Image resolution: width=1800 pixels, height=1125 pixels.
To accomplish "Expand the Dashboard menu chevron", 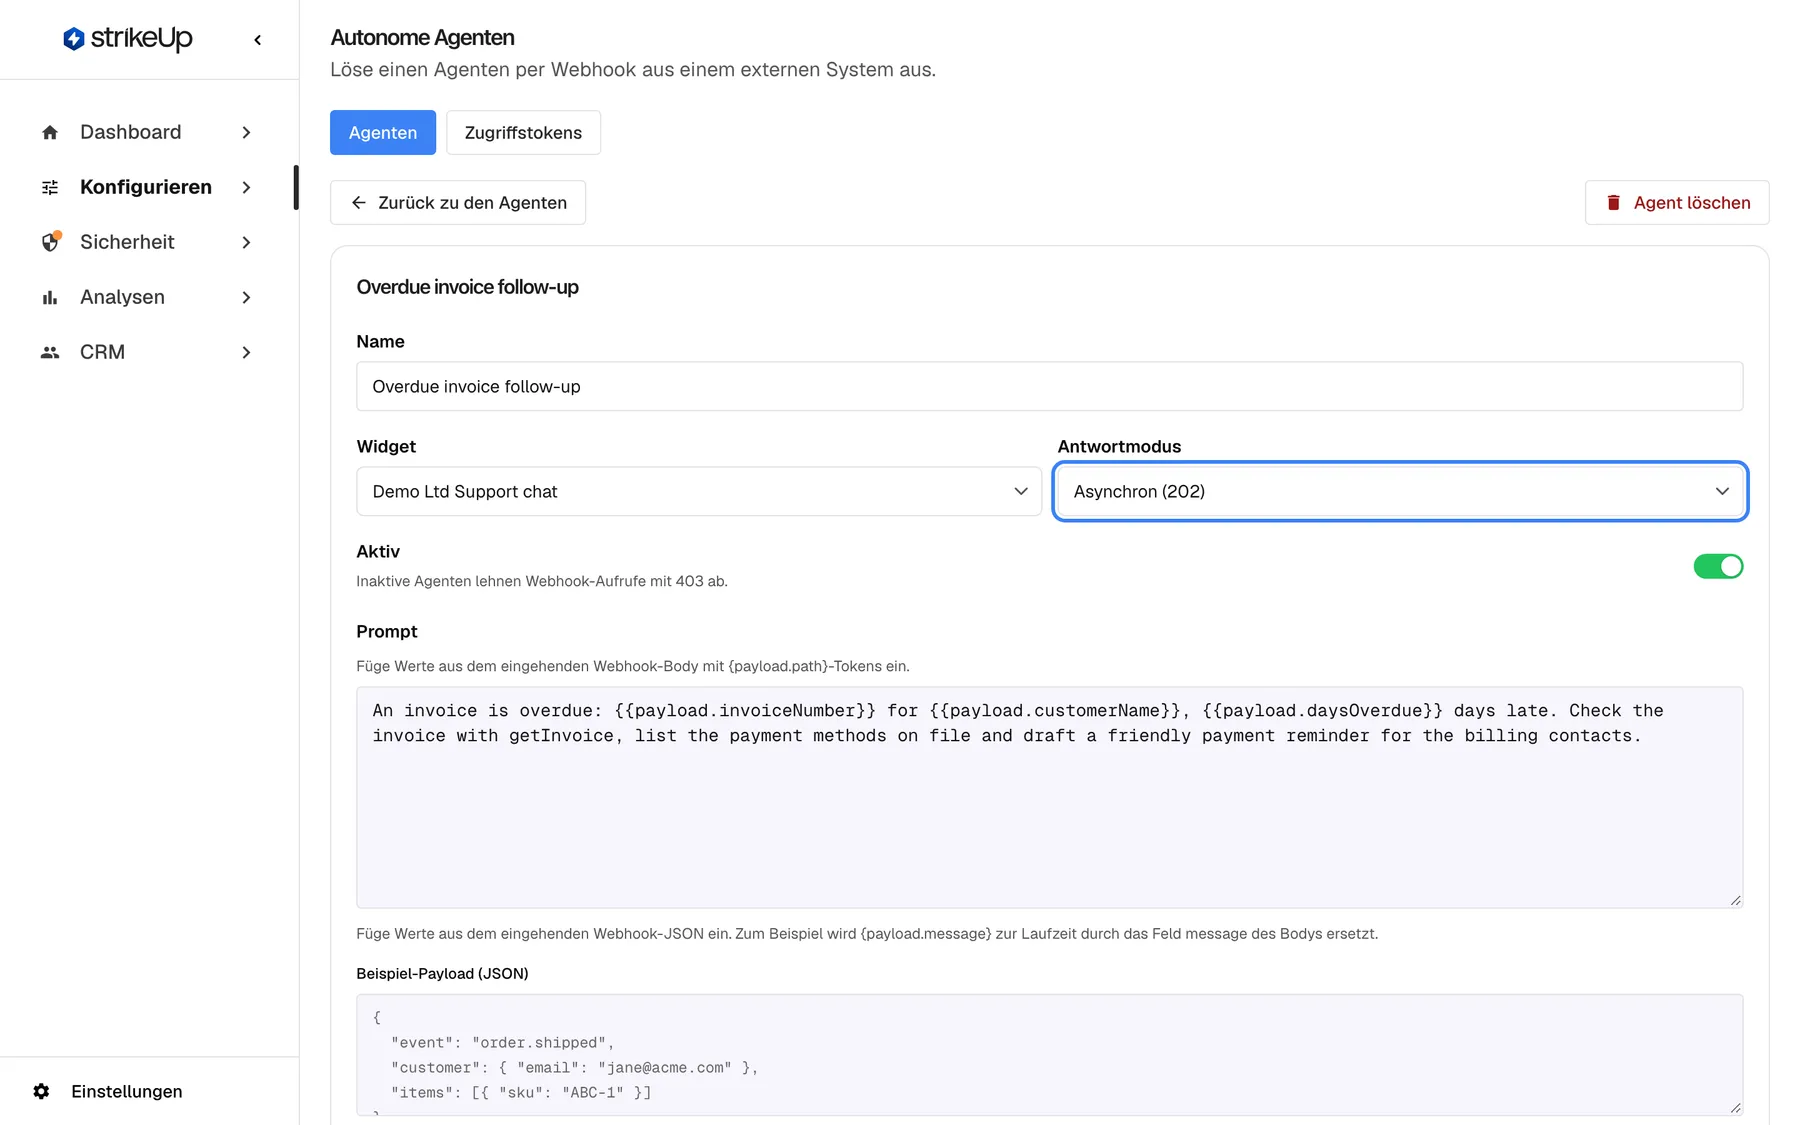I will tap(246, 132).
